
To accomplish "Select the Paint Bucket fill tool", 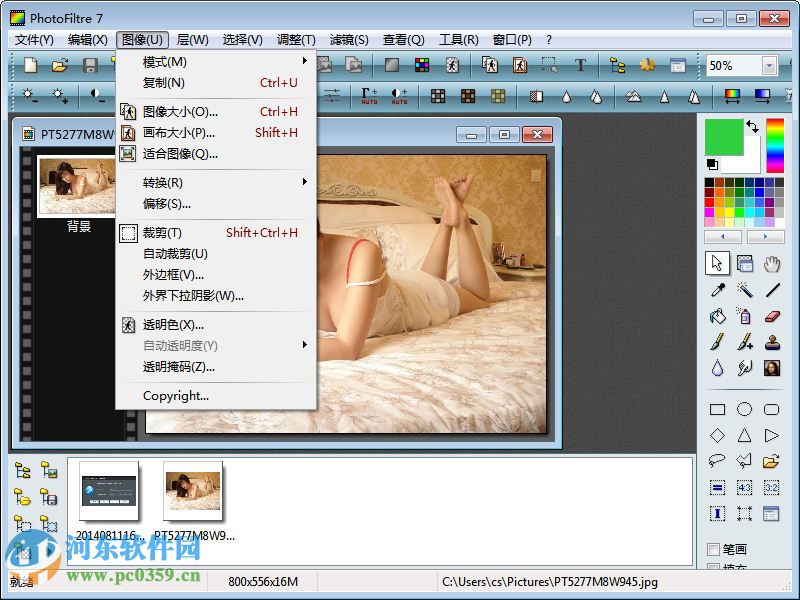I will pos(716,316).
